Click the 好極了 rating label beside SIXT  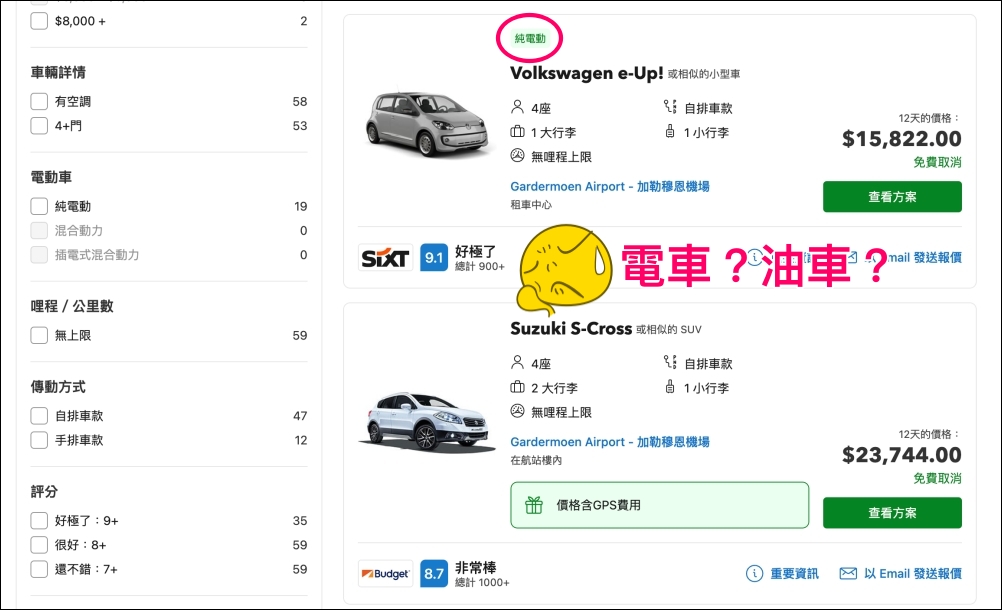coord(475,251)
